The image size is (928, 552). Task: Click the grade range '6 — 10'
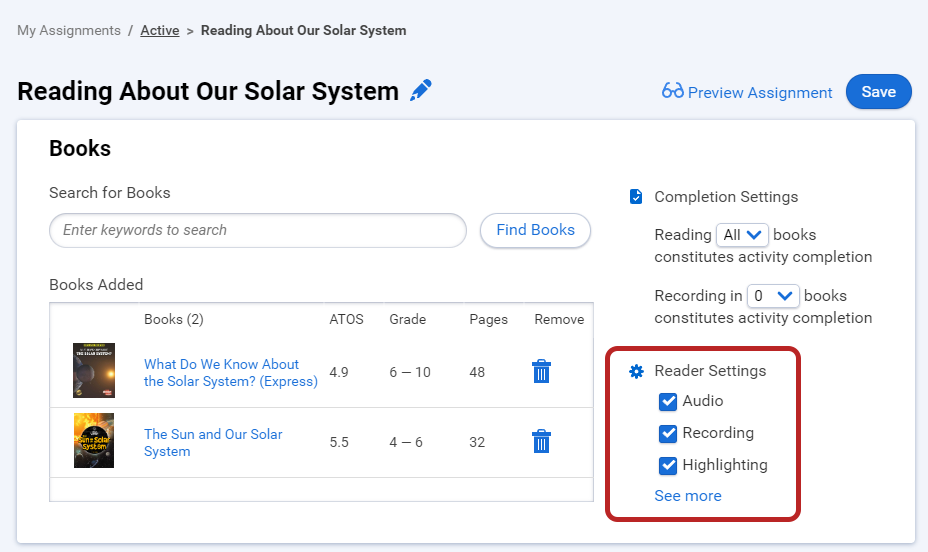410,372
